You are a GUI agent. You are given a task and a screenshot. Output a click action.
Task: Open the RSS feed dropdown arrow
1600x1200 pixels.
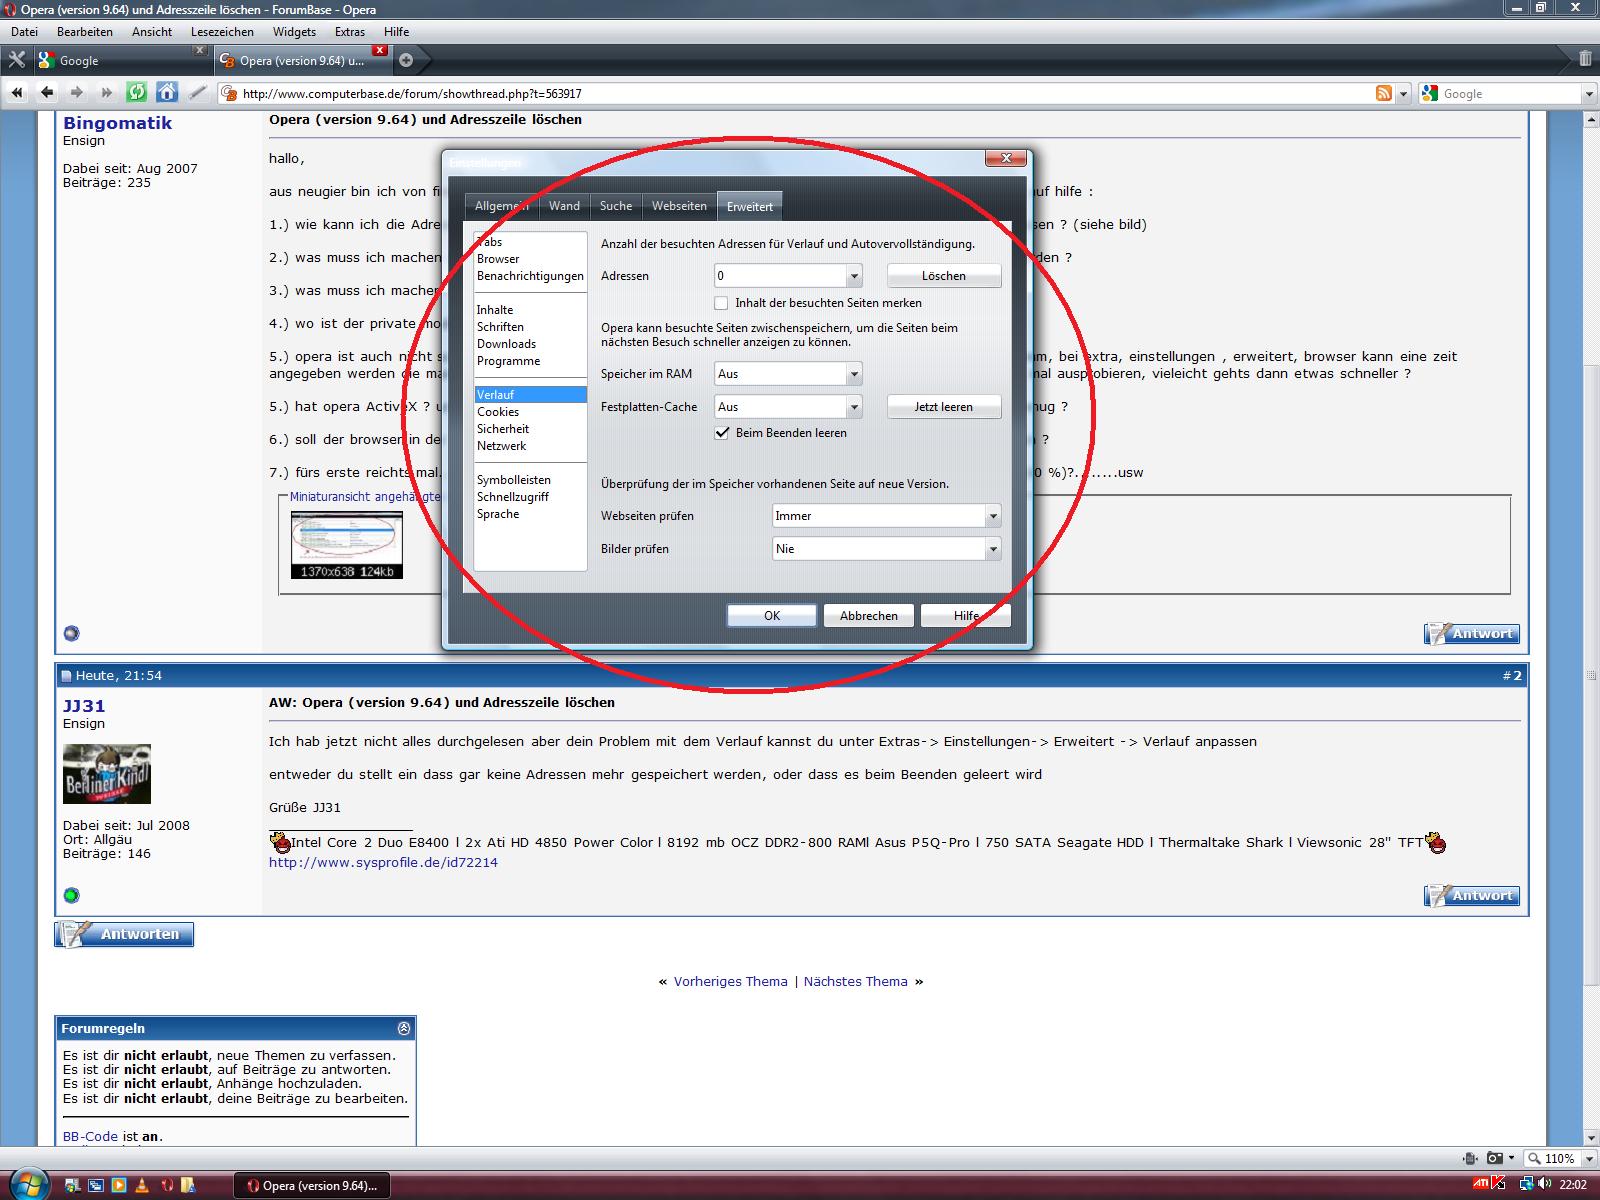pos(1403,94)
